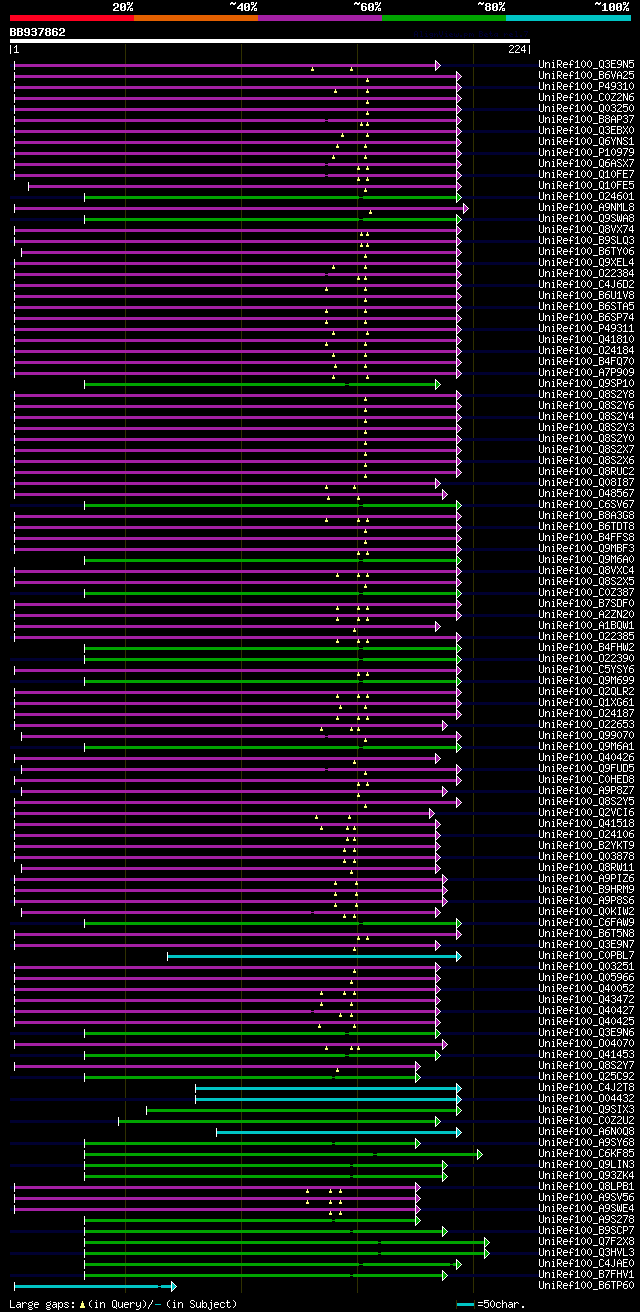The height and width of the screenshot is (1312, 640).
Task: Select hit label UniRef100_Q7F2X8
Action: coord(586,1241)
